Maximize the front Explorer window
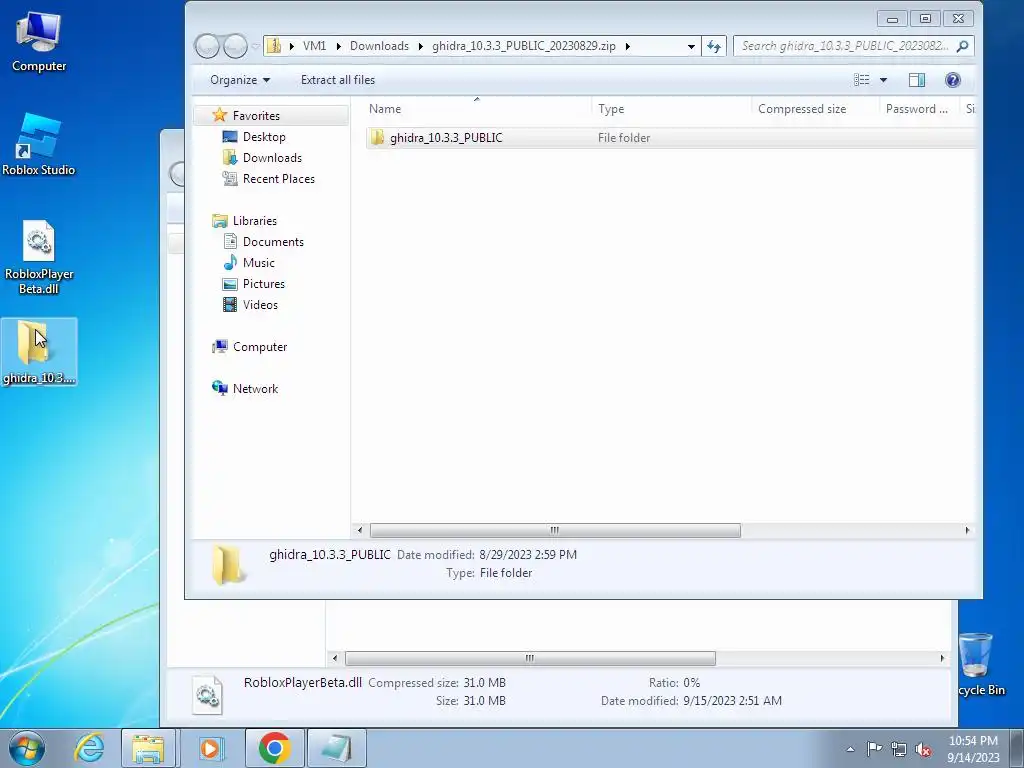Screen dimensions: 1024x768 pyautogui.click(x=925, y=18)
